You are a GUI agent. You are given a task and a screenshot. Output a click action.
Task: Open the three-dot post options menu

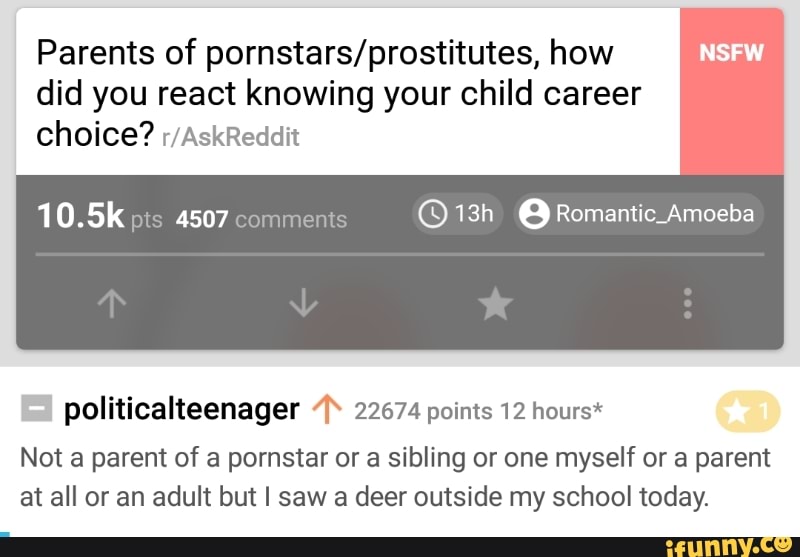[686, 303]
